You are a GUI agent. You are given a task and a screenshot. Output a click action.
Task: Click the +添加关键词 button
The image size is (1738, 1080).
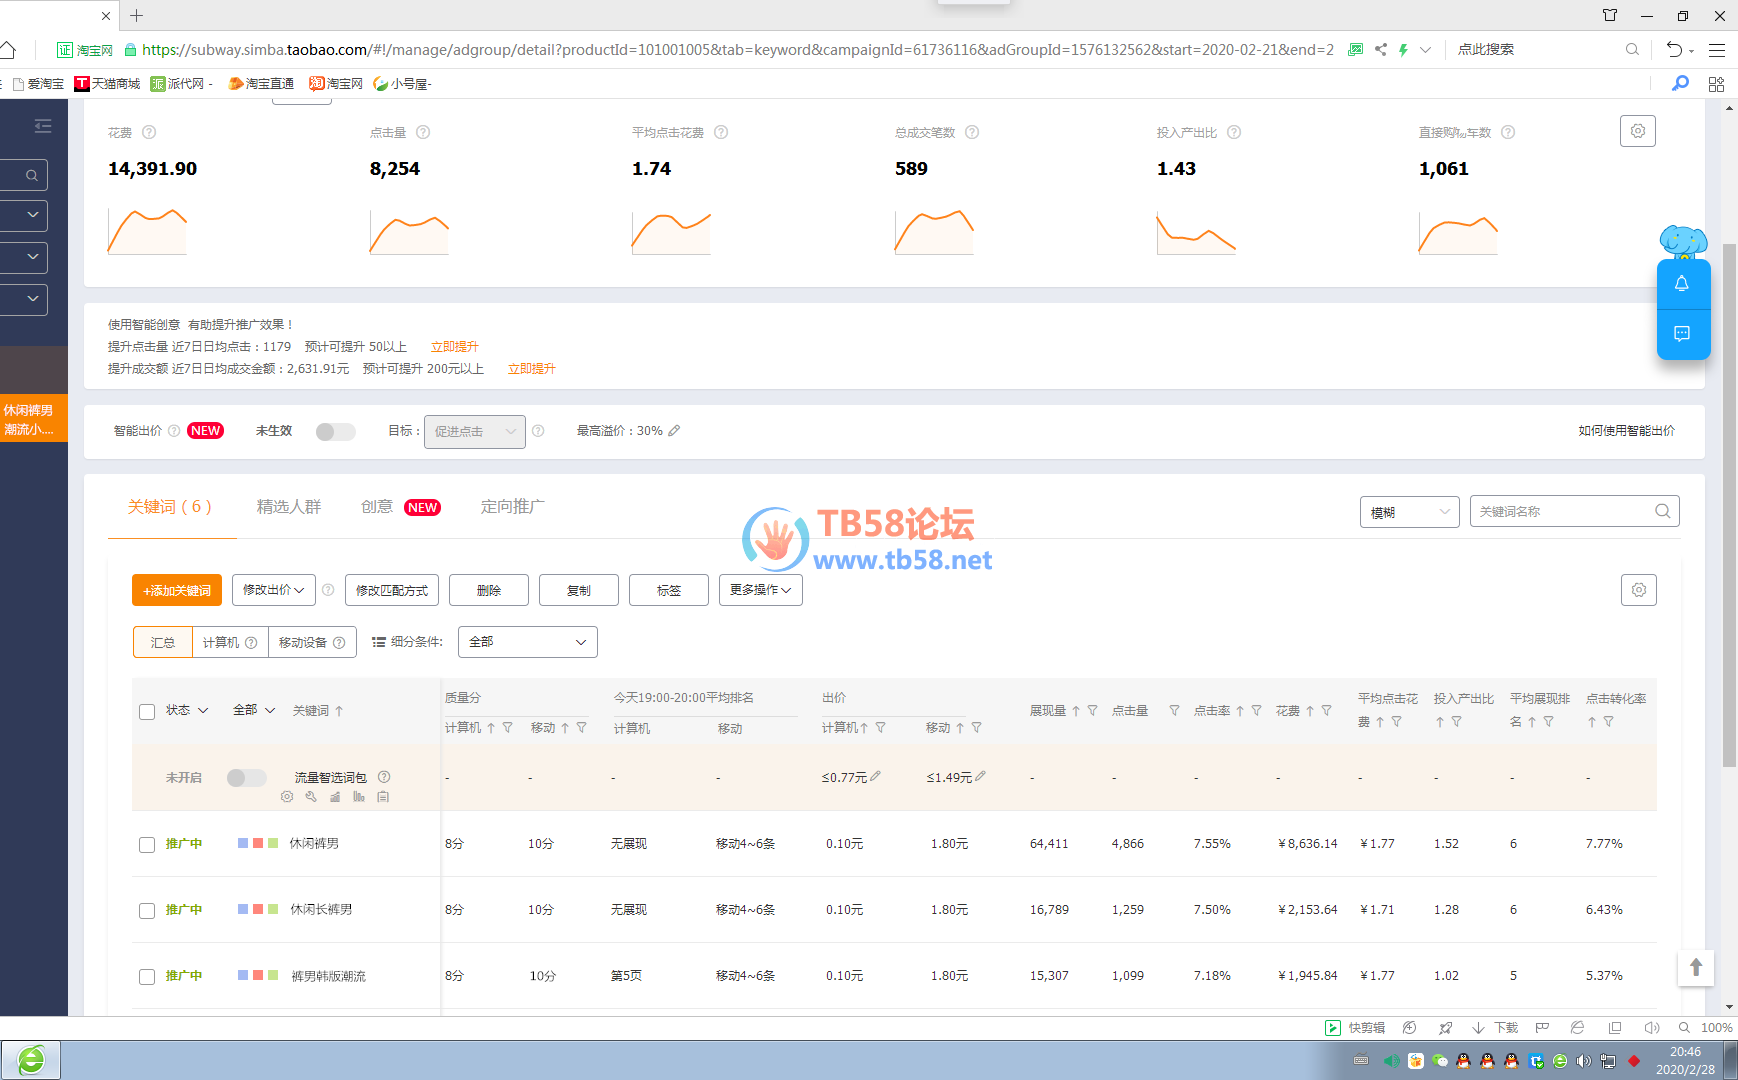click(177, 590)
